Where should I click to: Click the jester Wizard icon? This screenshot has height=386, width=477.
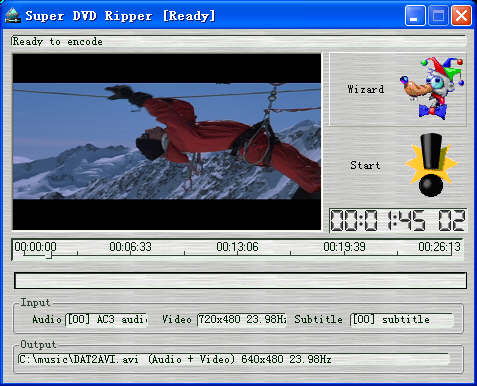[432, 88]
